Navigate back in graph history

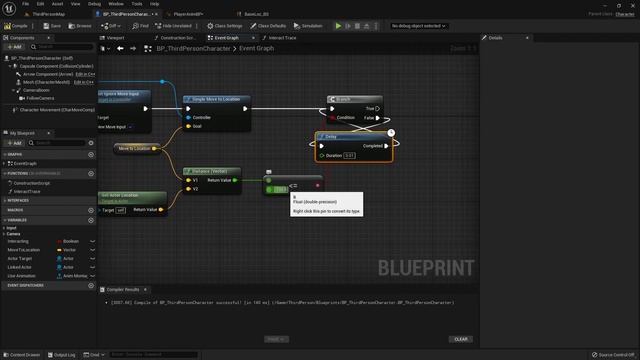(x=120, y=49)
